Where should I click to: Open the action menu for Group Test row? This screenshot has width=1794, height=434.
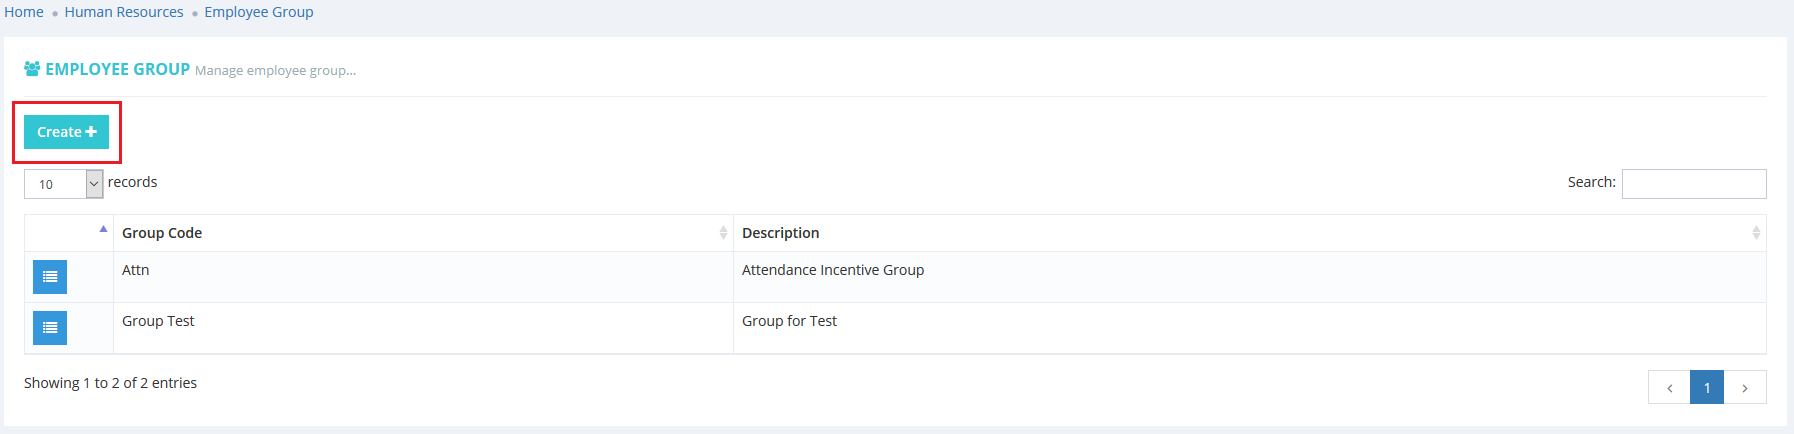point(50,328)
